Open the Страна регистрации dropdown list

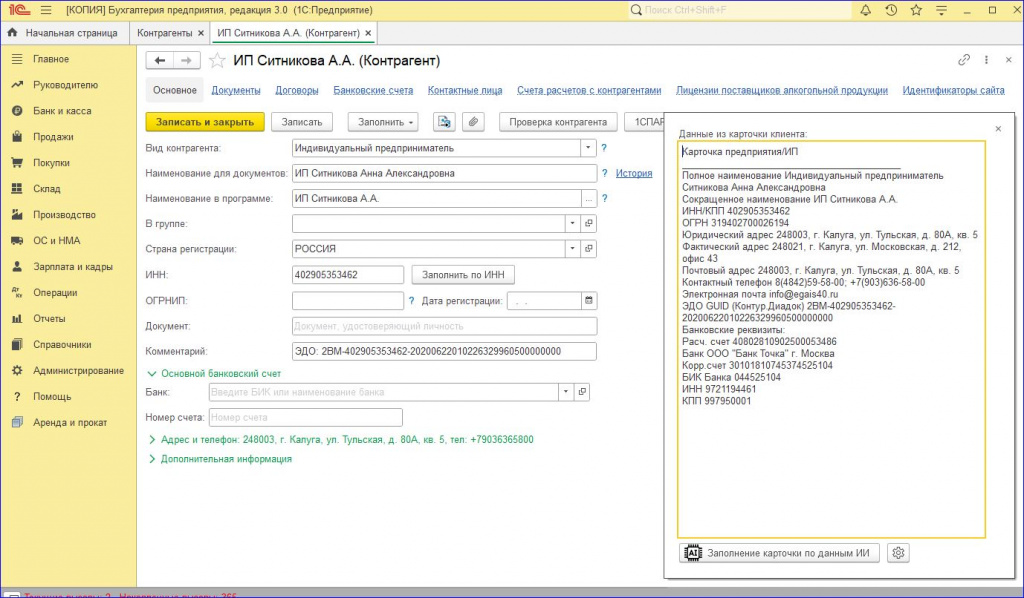tap(572, 248)
